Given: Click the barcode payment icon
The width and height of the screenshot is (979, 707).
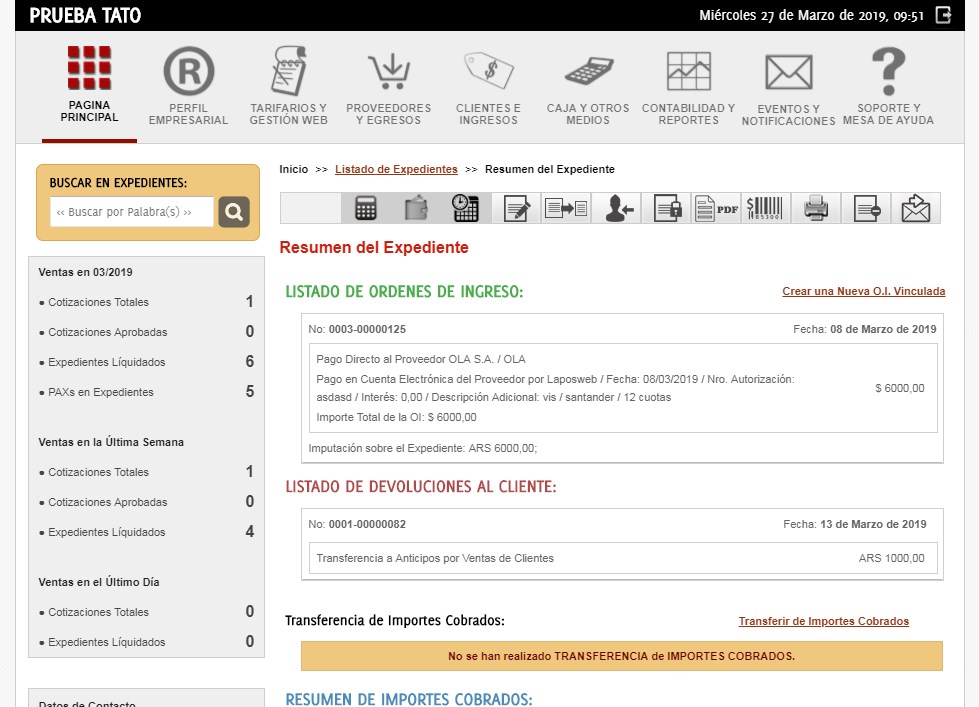Looking at the screenshot, I should coord(765,208).
